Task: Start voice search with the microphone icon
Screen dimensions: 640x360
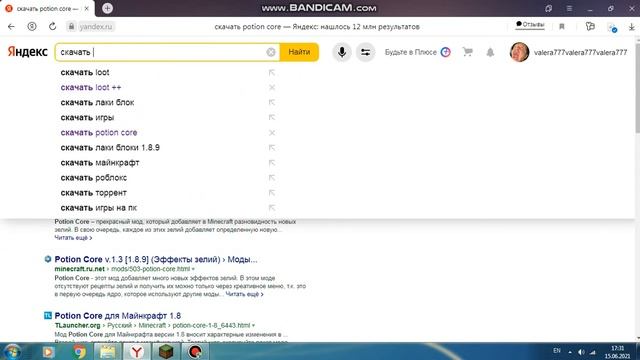Action: coord(342,52)
